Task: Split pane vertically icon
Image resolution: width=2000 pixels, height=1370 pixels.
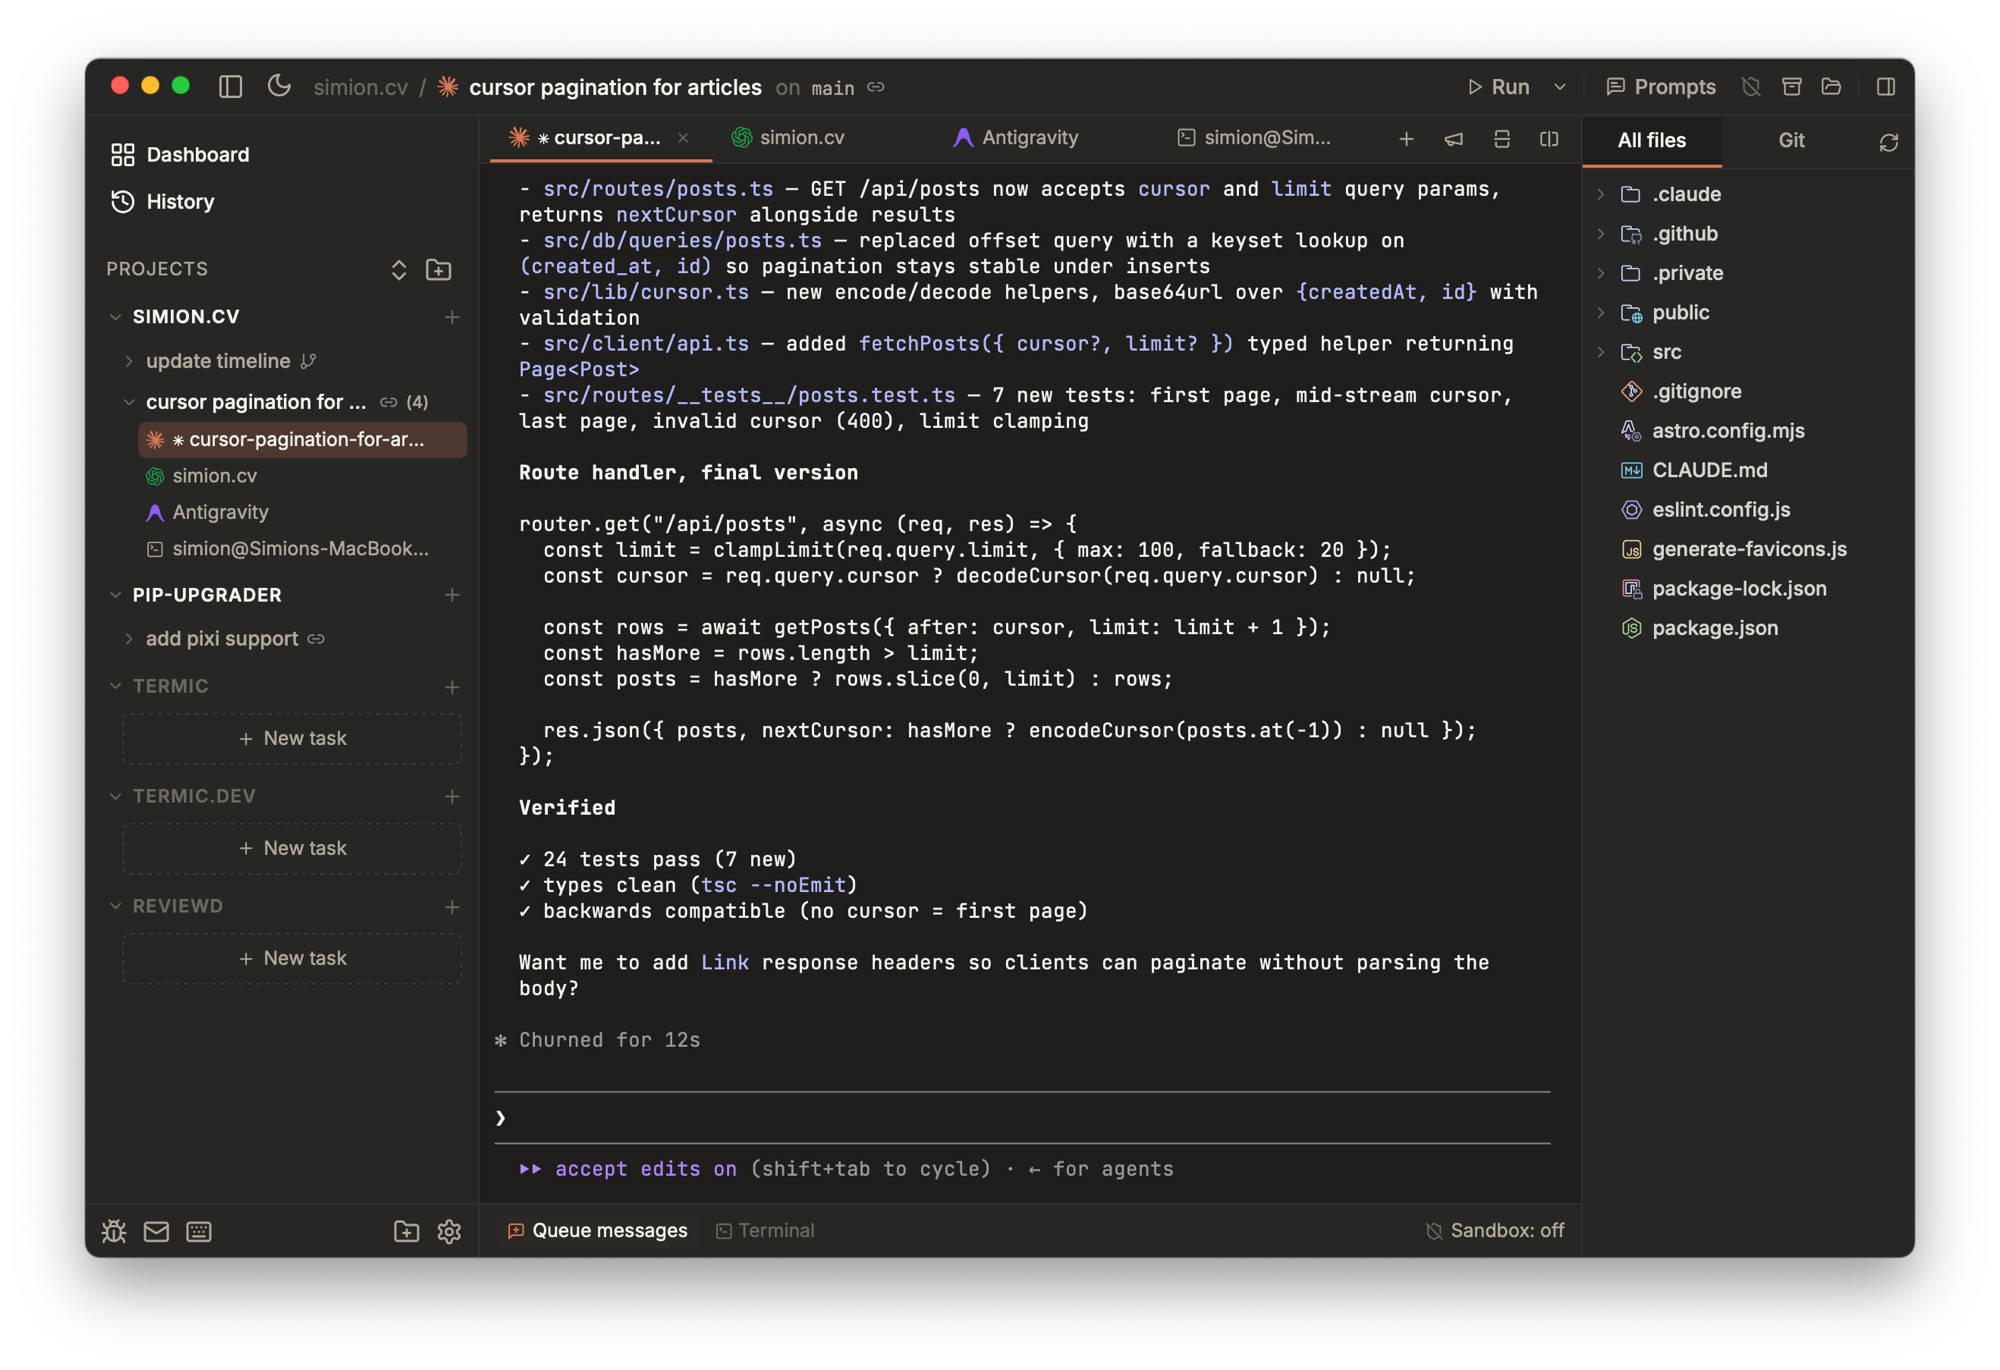Action: [x=1549, y=139]
